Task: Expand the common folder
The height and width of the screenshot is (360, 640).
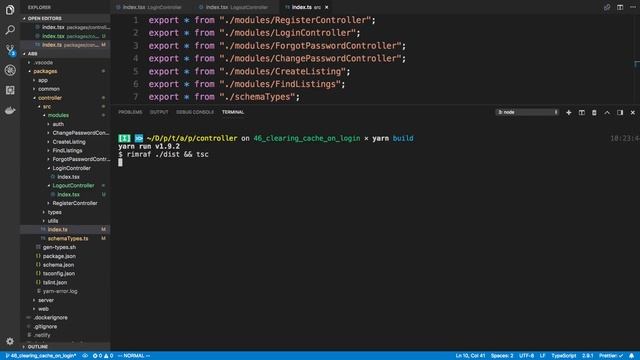Action: click(49, 89)
